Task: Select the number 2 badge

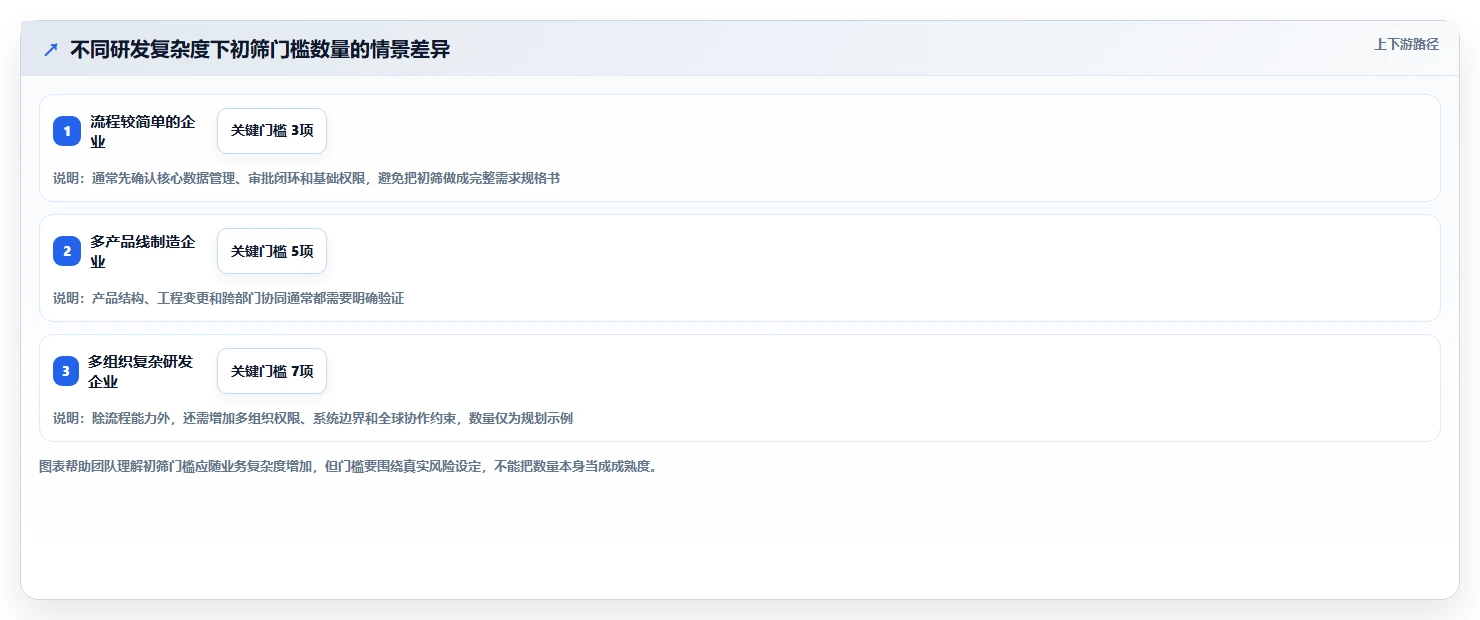Action: tap(67, 251)
